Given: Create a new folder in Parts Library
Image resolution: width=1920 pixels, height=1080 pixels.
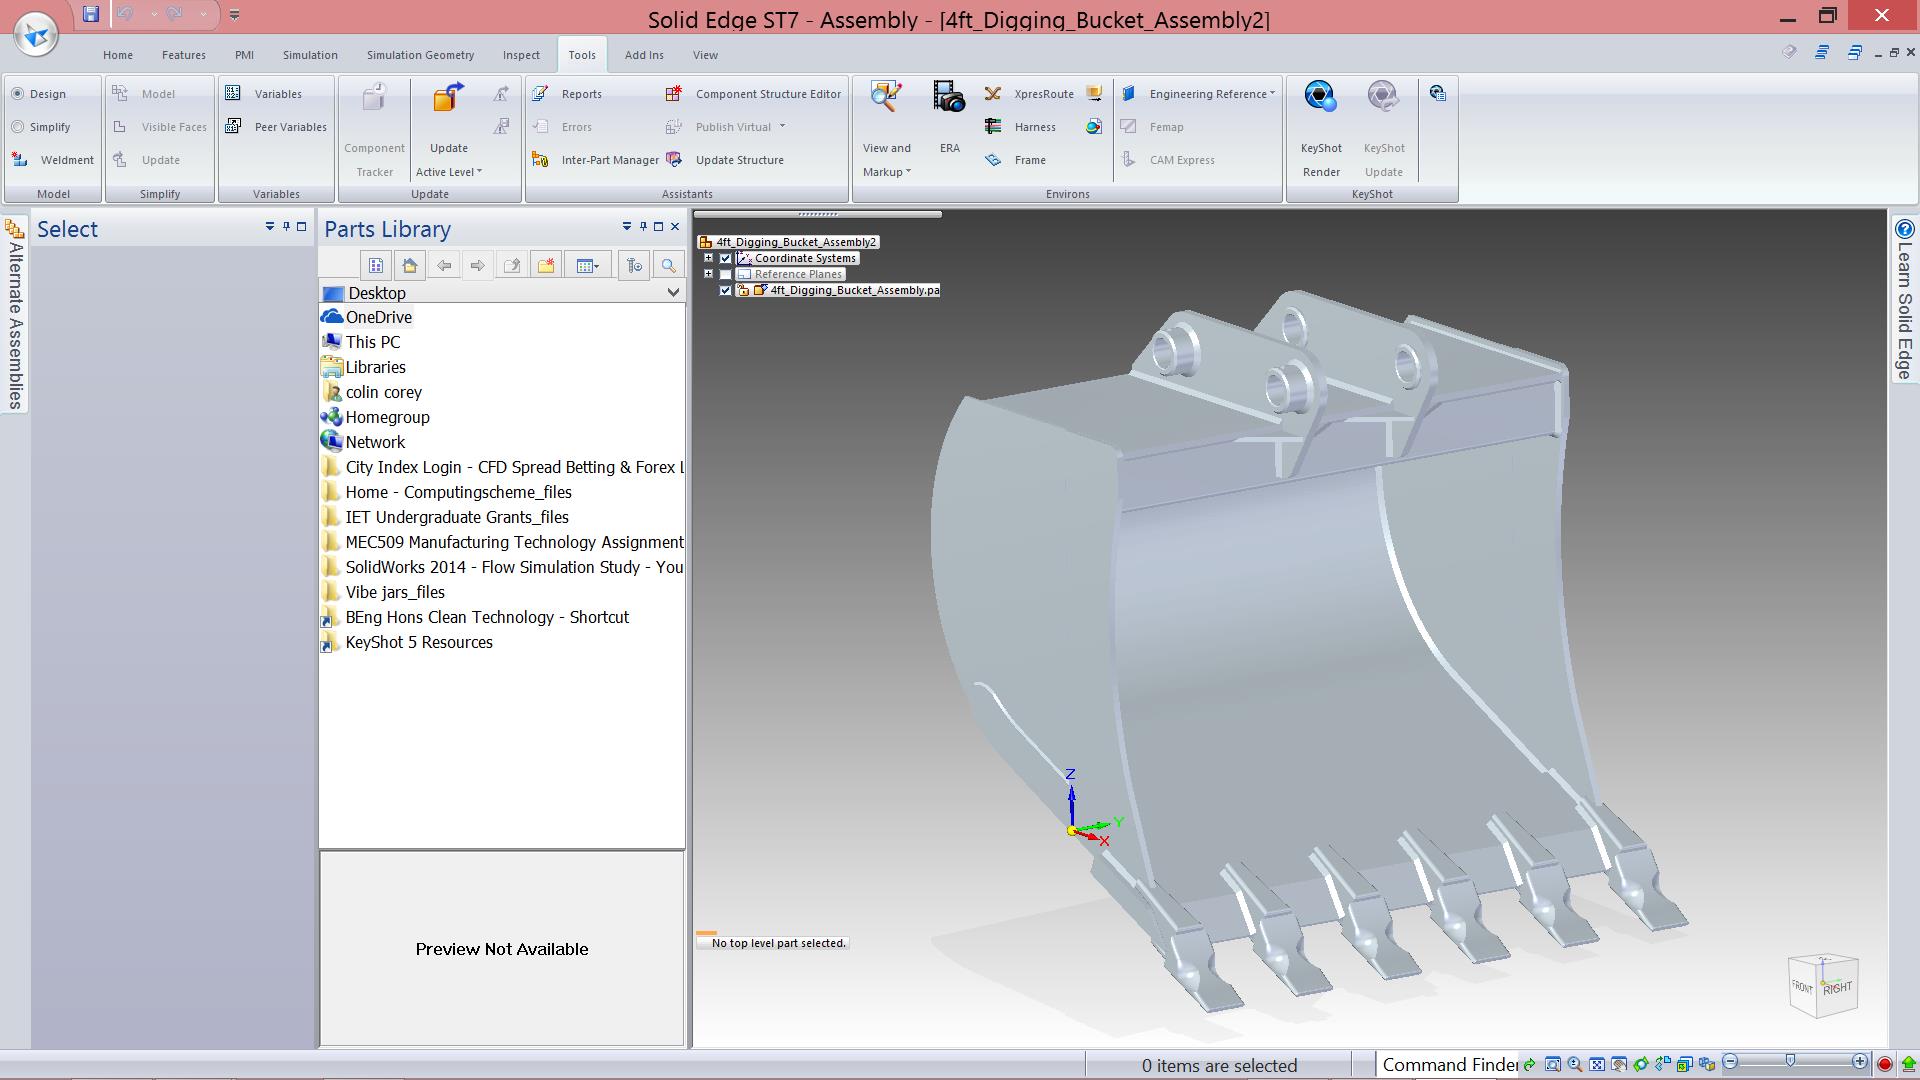Looking at the screenshot, I should (x=546, y=266).
